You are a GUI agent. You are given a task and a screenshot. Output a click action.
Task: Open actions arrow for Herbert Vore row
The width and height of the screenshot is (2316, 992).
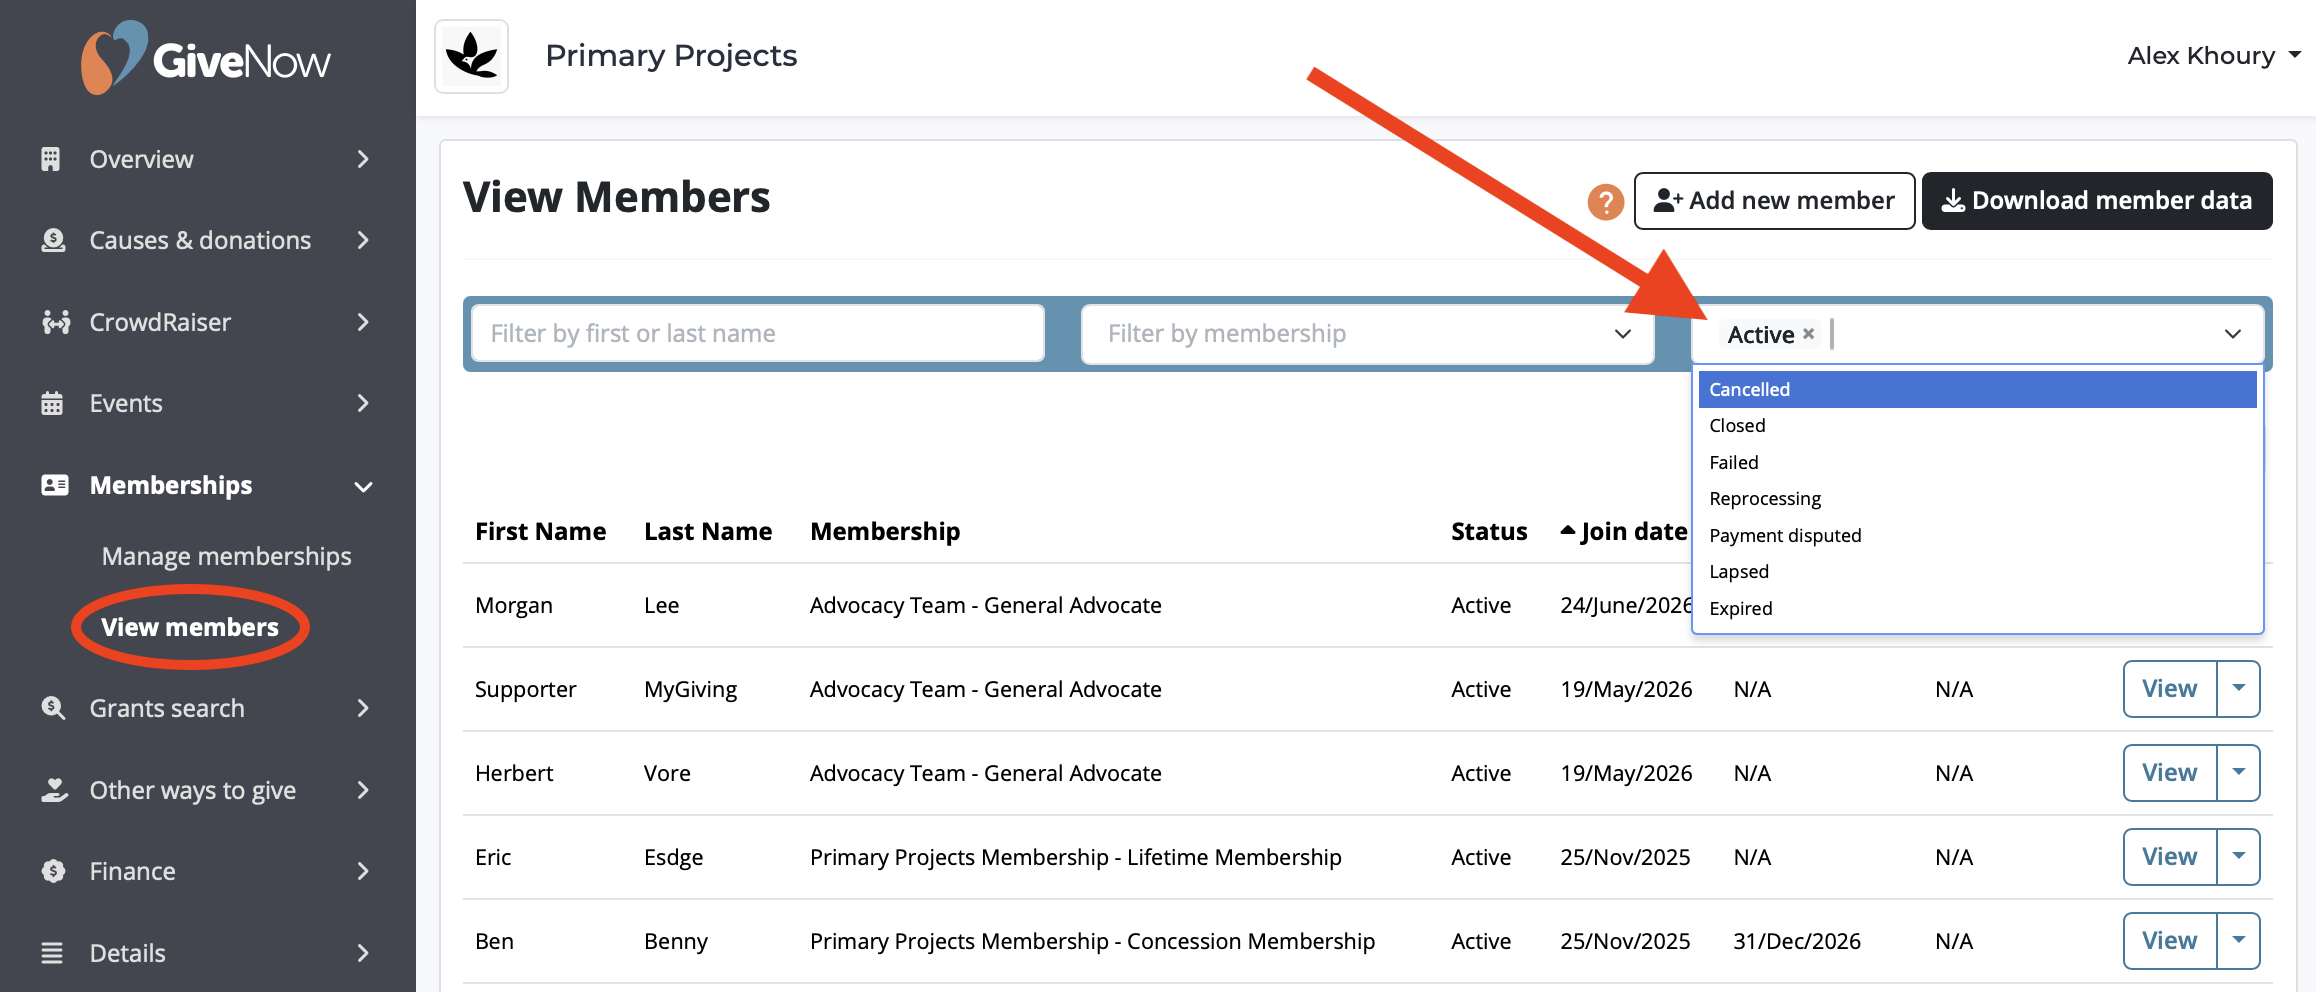[x=2239, y=772]
